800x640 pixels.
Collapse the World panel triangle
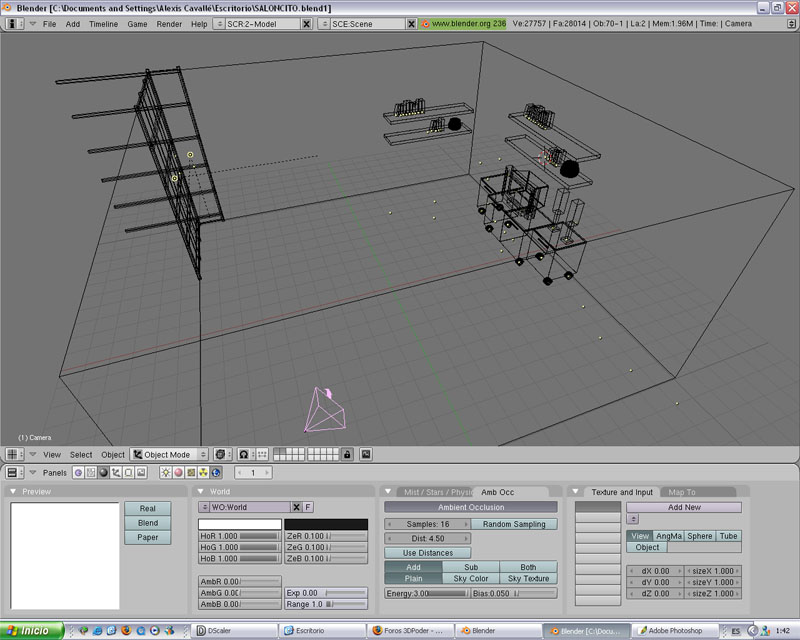[201, 491]
